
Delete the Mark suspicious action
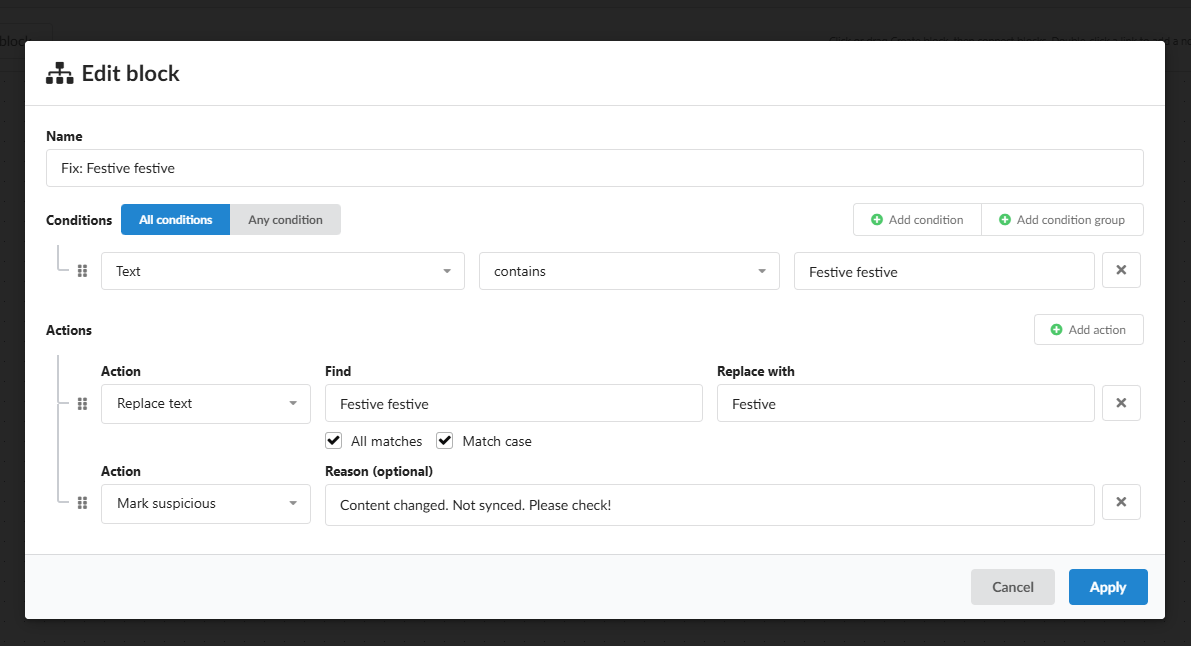pos(1121,502)
